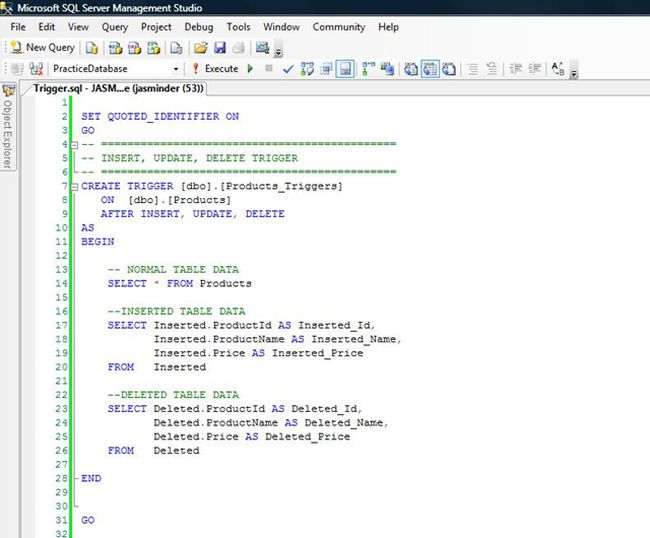This screenshot has width=650, height=538.
Task: Click the Execute button
Action: click(x=214, y=69)
